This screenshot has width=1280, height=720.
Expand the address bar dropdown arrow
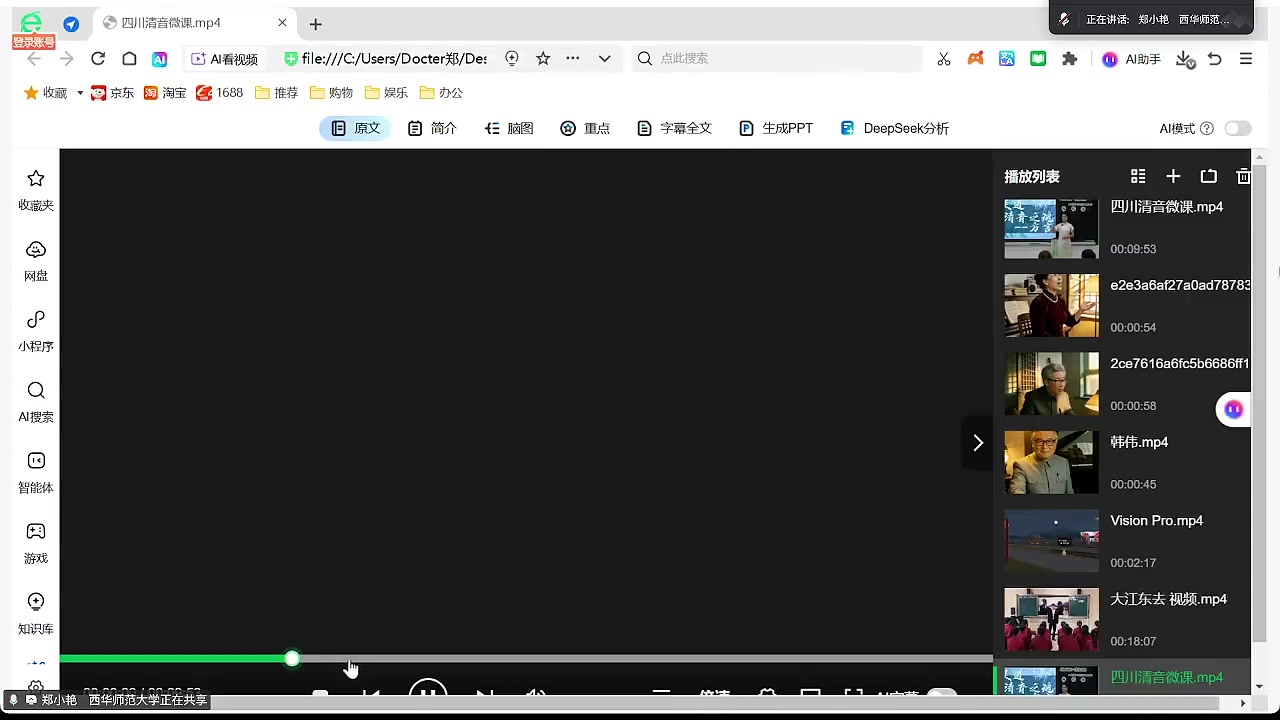tap(604, 59)
